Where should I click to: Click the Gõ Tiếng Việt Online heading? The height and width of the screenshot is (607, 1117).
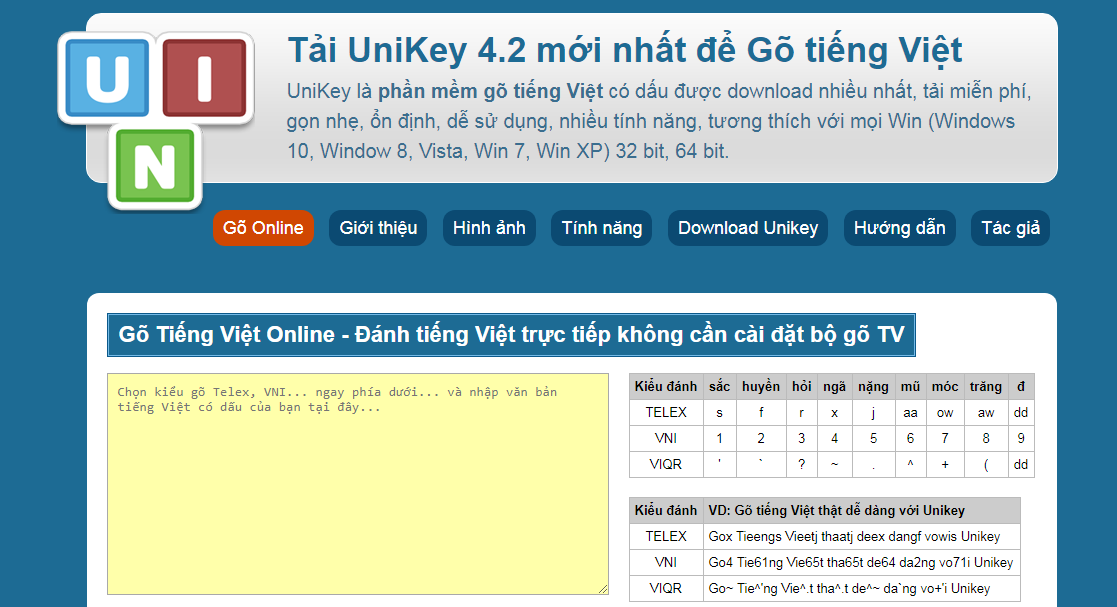[511, 335]
